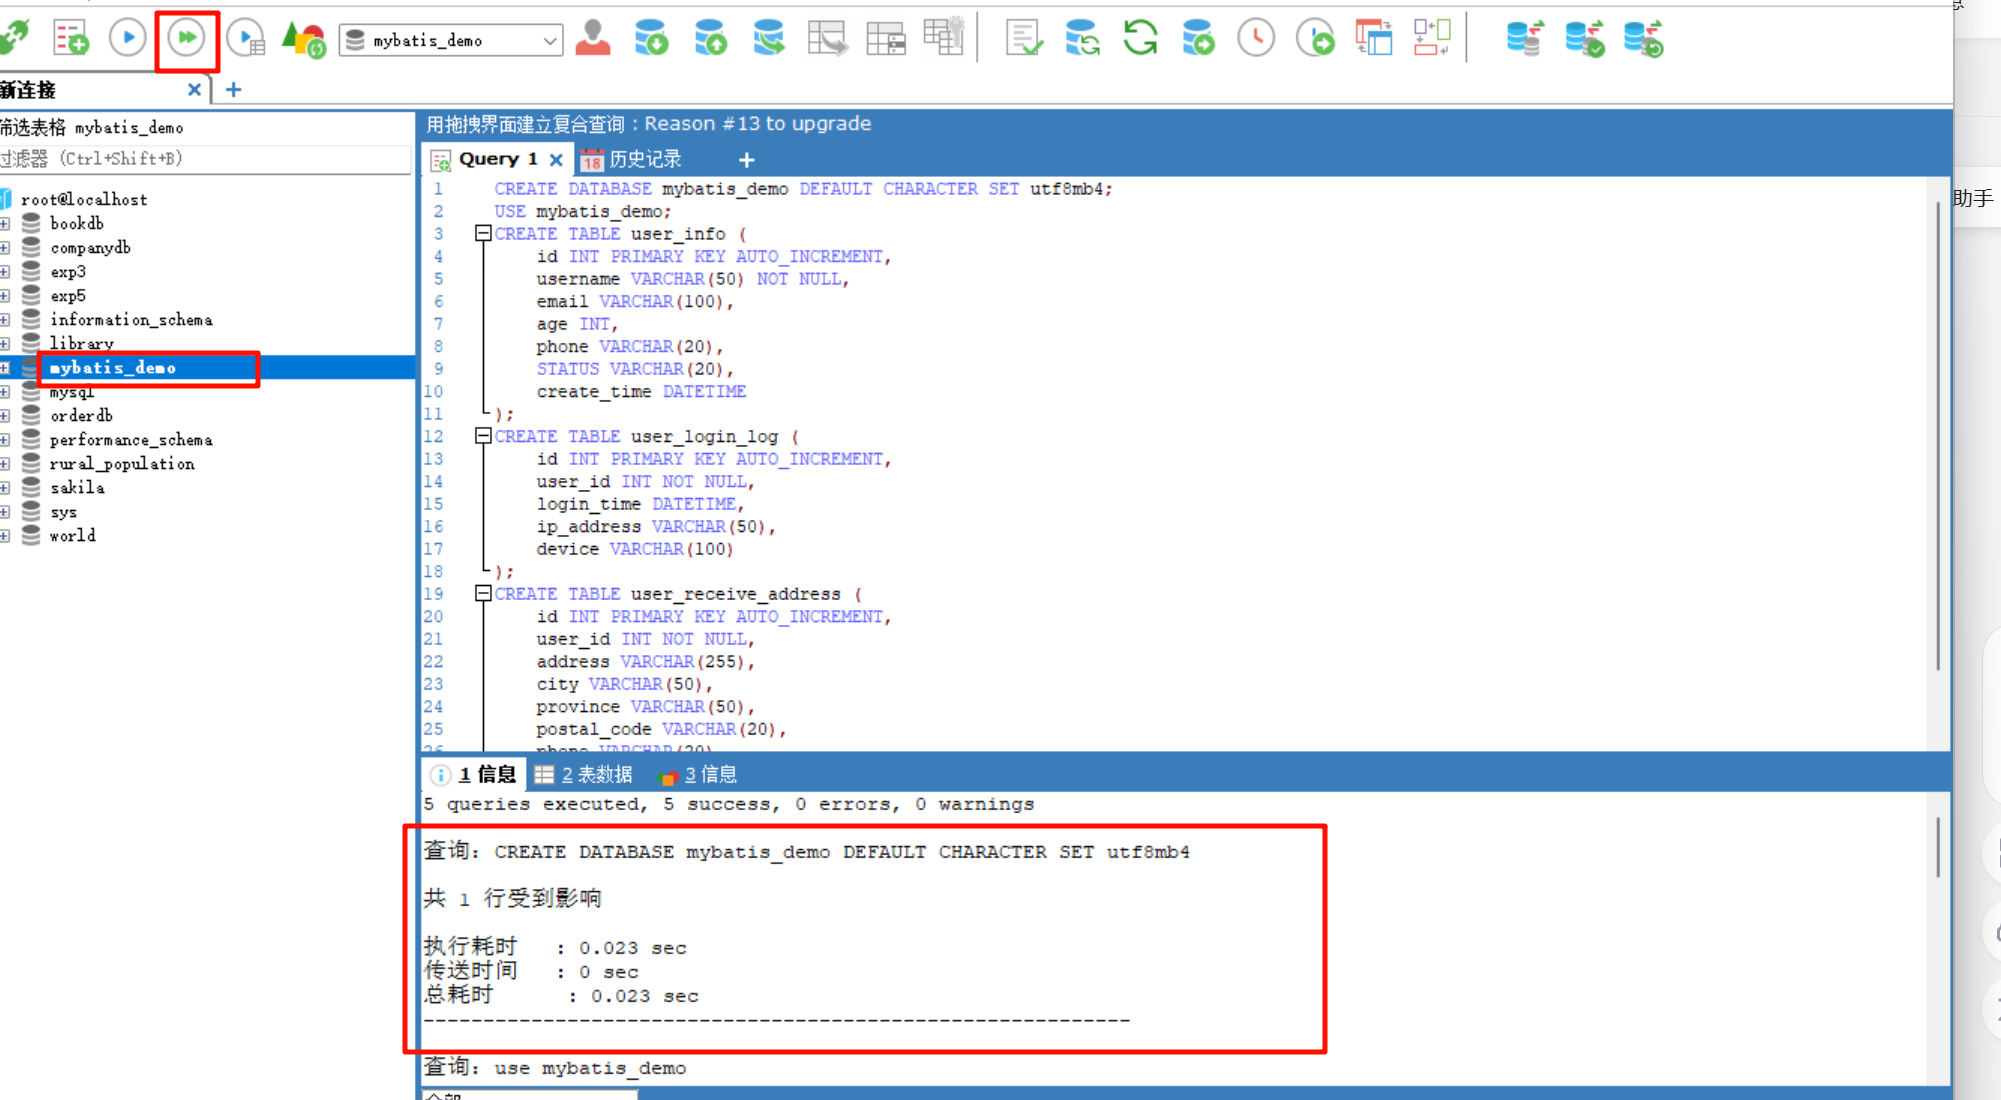This screenshot has width=2001, height=1100.
Task: Click the execute all queries button
Action: point(186,39)
